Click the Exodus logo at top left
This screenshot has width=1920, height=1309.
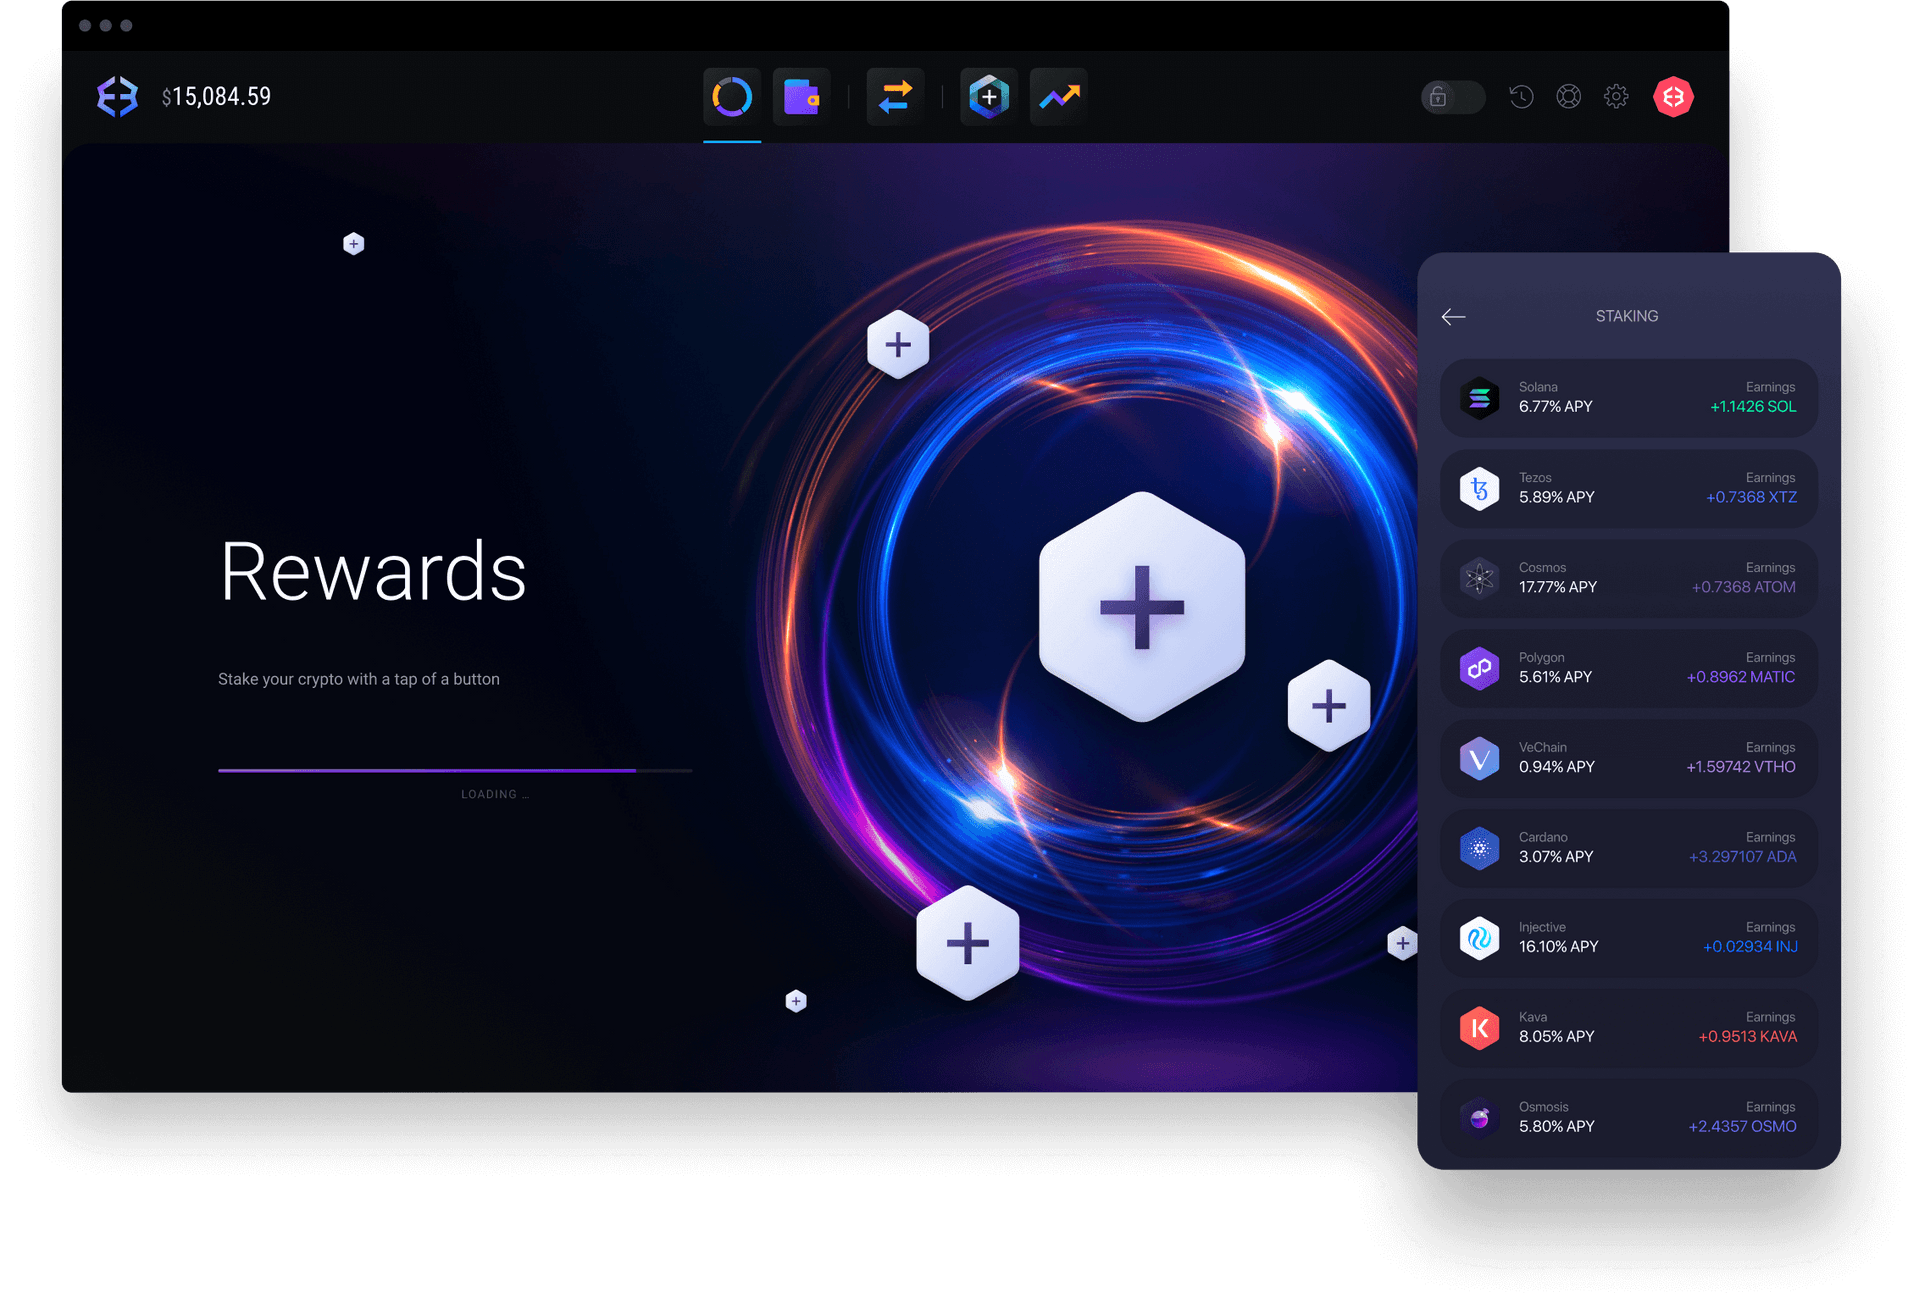(117, 97)
